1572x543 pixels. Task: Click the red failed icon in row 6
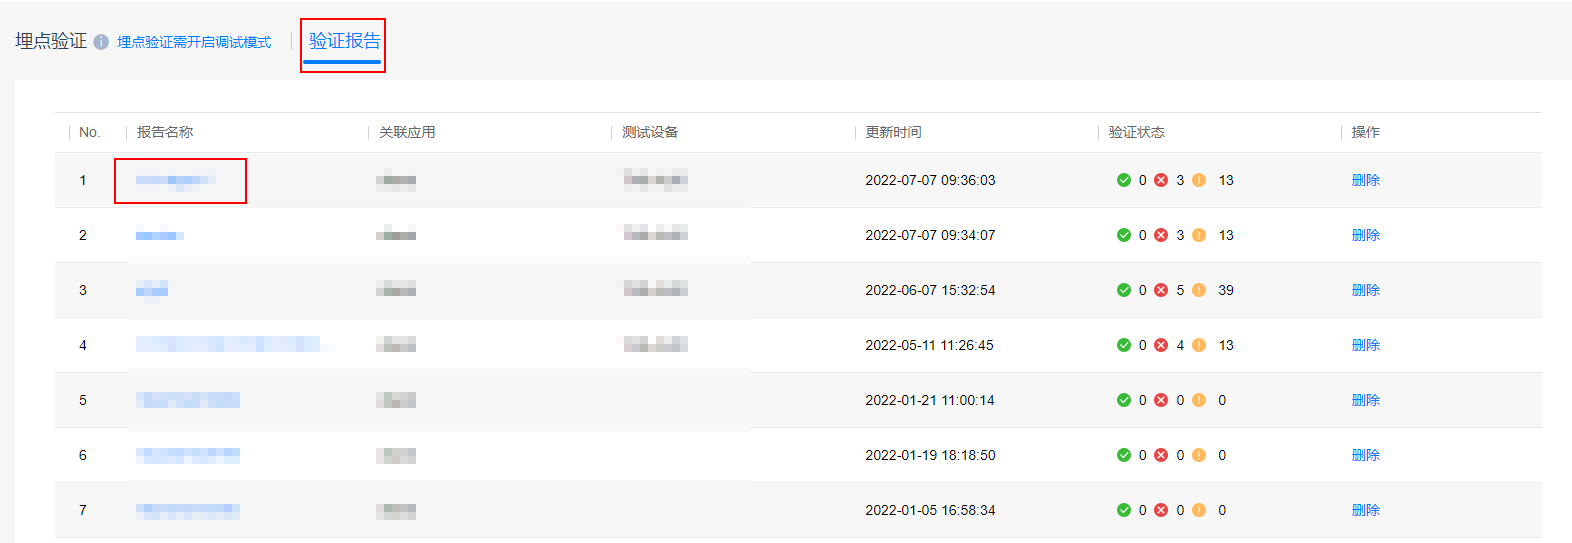pyautogui.click(x=1161, y=455)
